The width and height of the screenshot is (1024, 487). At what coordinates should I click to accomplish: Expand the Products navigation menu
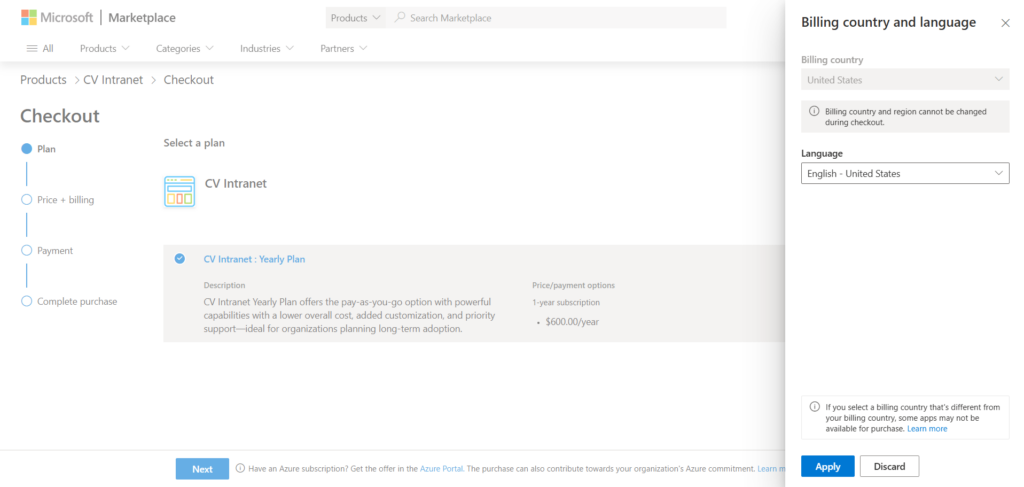[104, 48]
